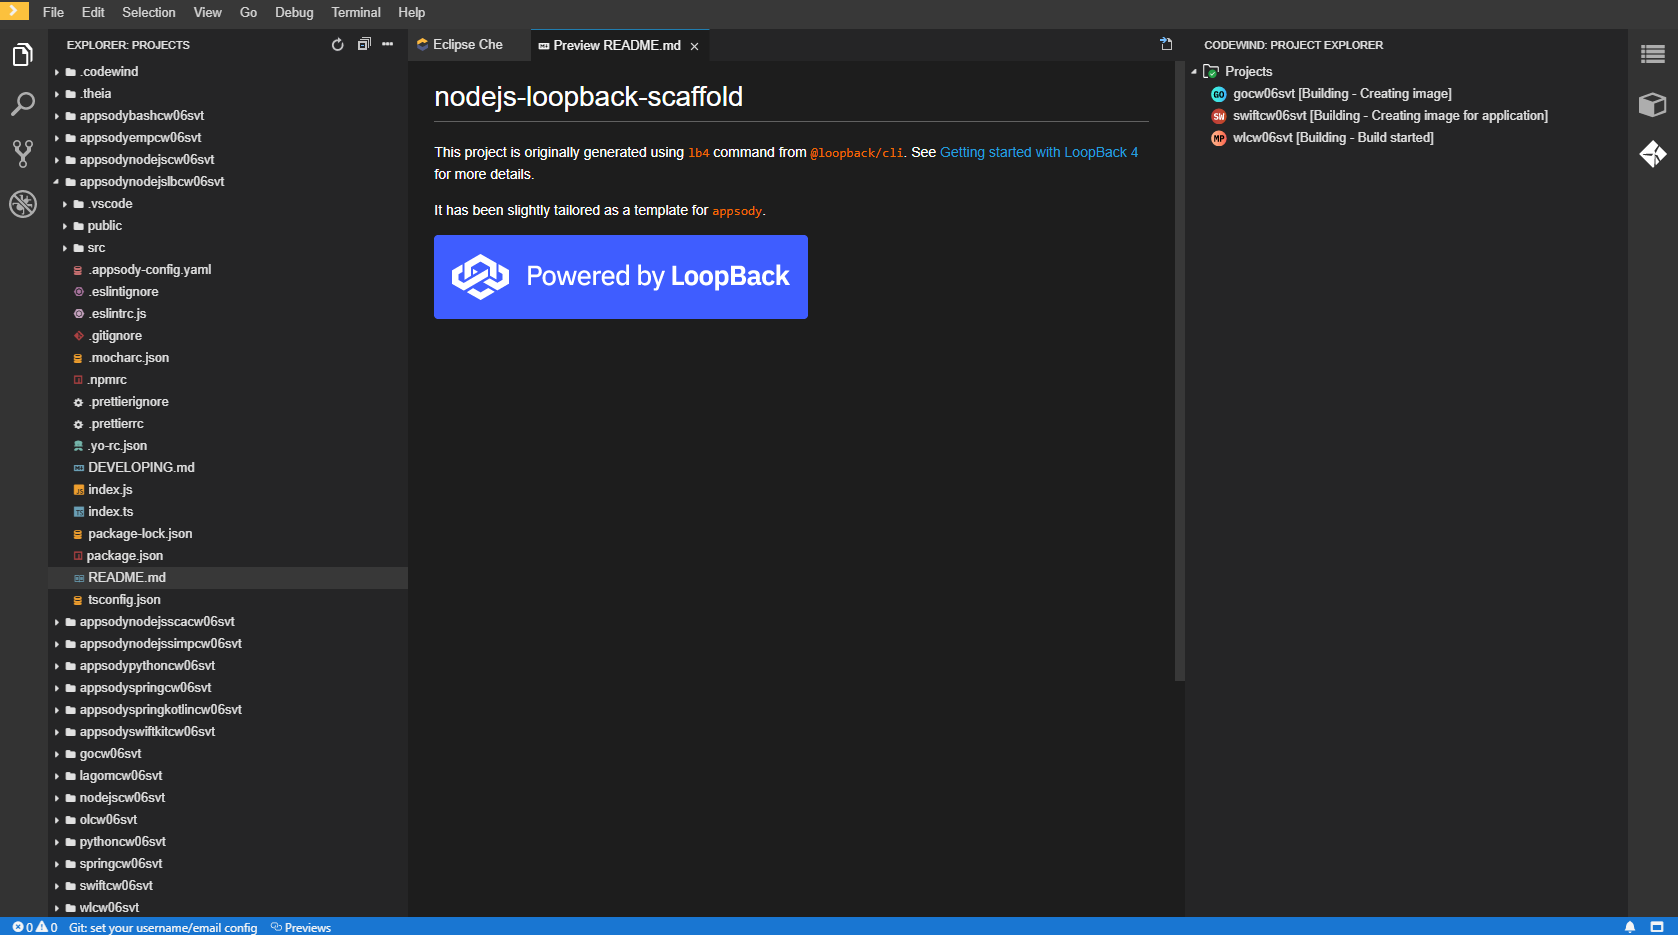The height and width of the screenshot is (935, 1678).
Task: Switch to the Eclipse Che tab
Action: click(466, 44)
